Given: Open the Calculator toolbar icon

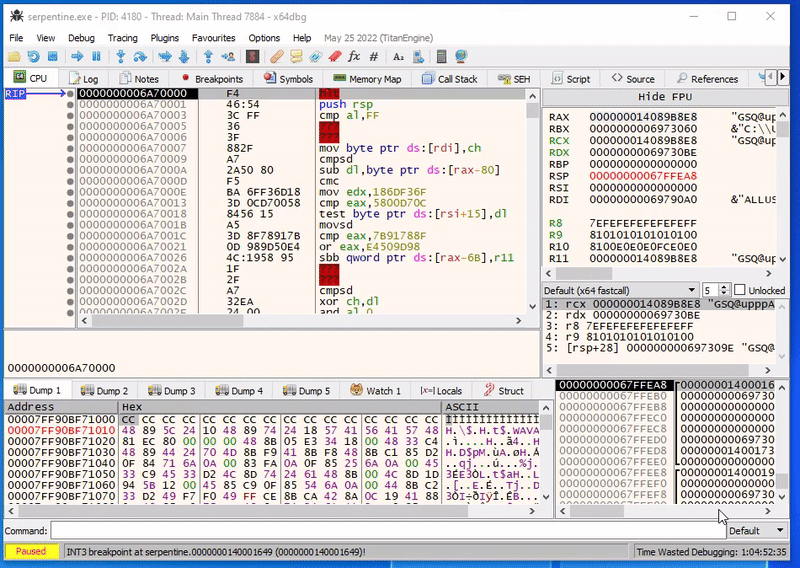Looking at the screenshot, I should [442, 57].
